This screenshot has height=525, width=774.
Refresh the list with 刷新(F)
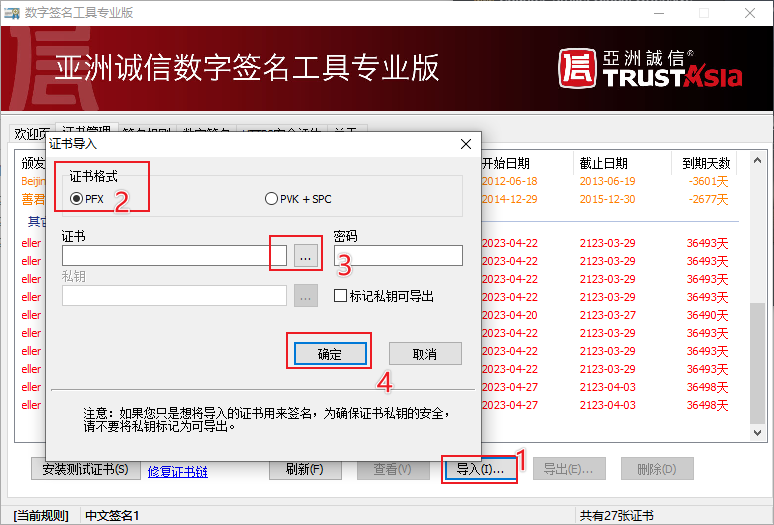(x=305, y=469)
